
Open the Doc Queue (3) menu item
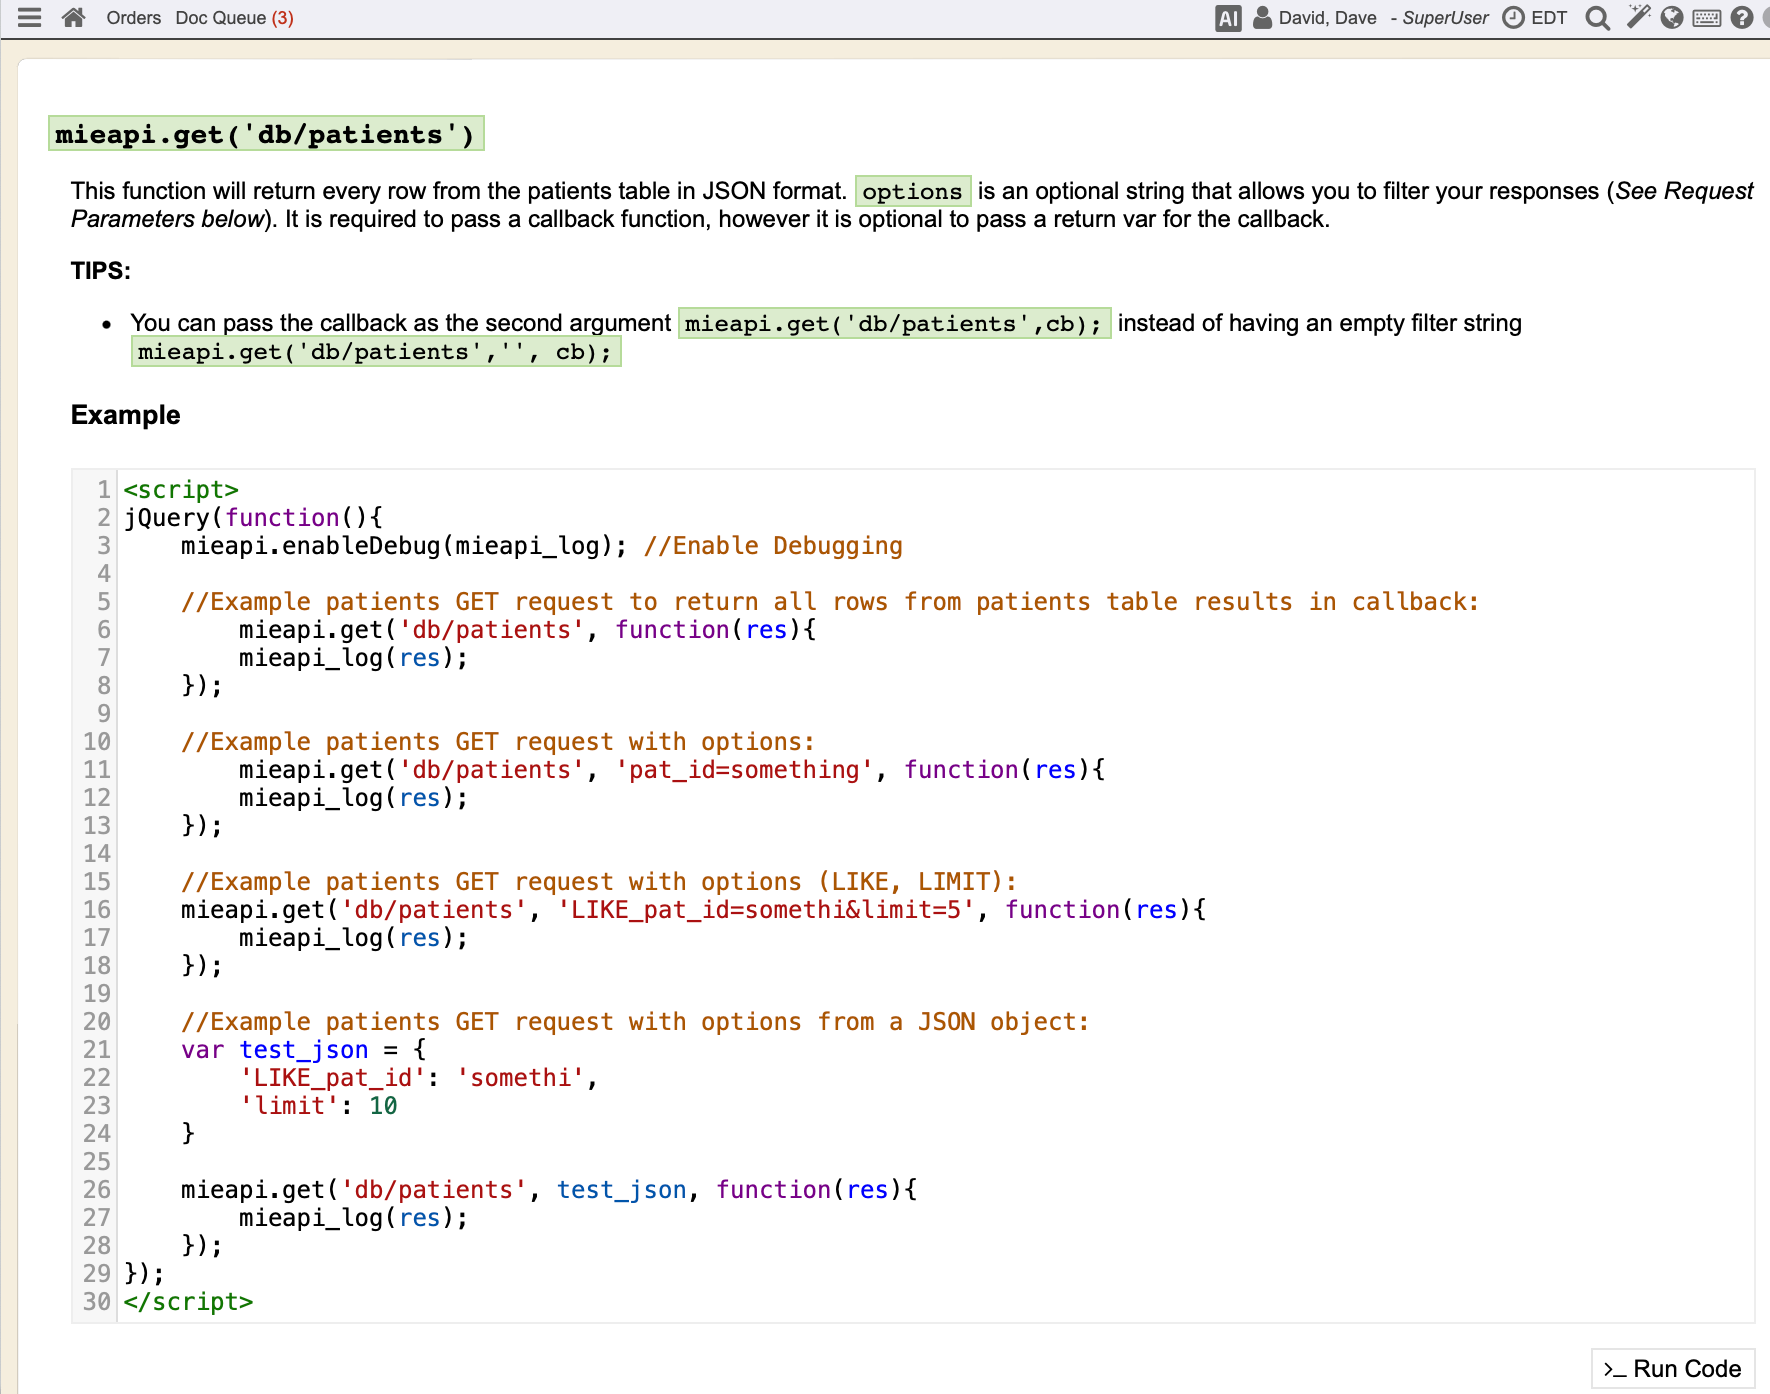tap(234, 18)
